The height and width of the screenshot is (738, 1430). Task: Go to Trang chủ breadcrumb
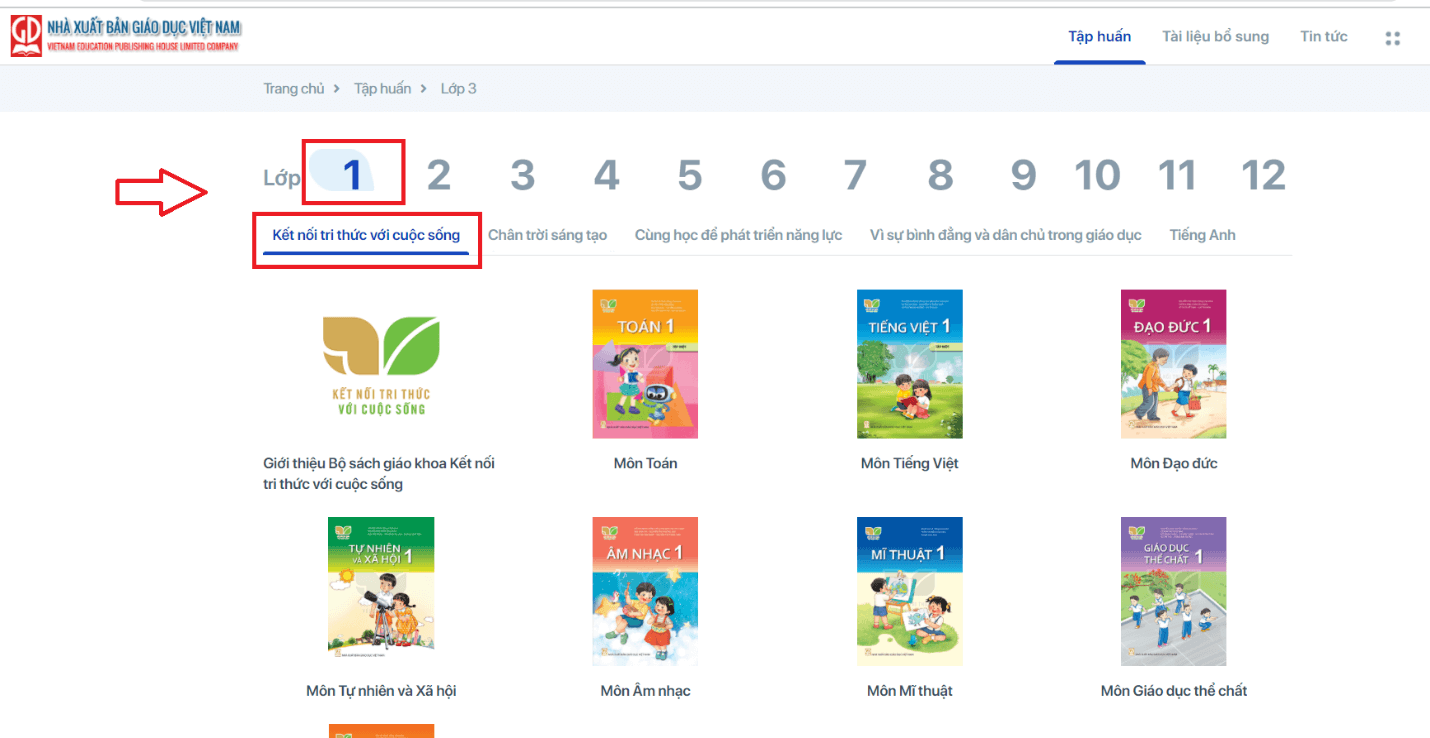[294, 89]
